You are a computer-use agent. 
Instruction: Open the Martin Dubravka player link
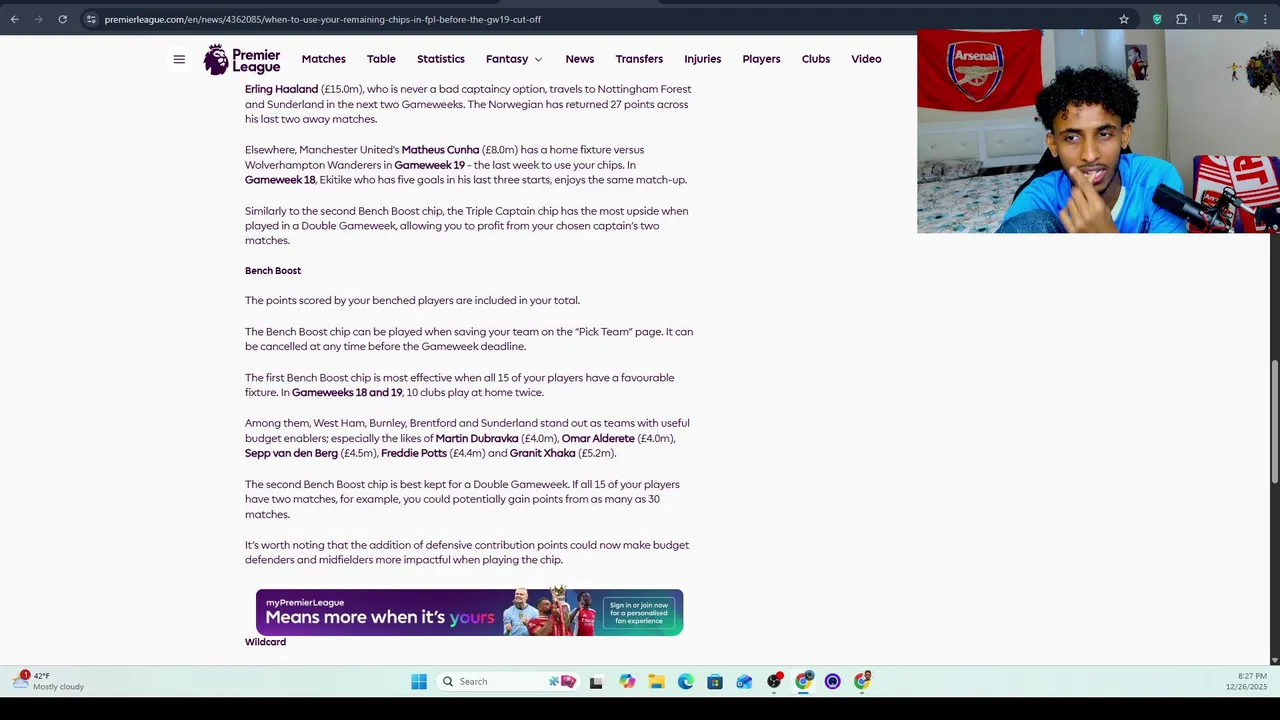point(477,439)
